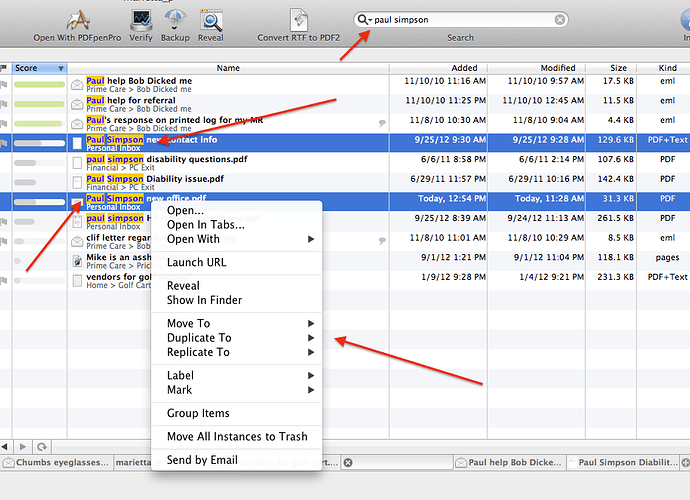Select Paul Simpson Diability issue.pdf
Image resolution: width=690 pixels, height=500 pixels.
tap(345, 182)
